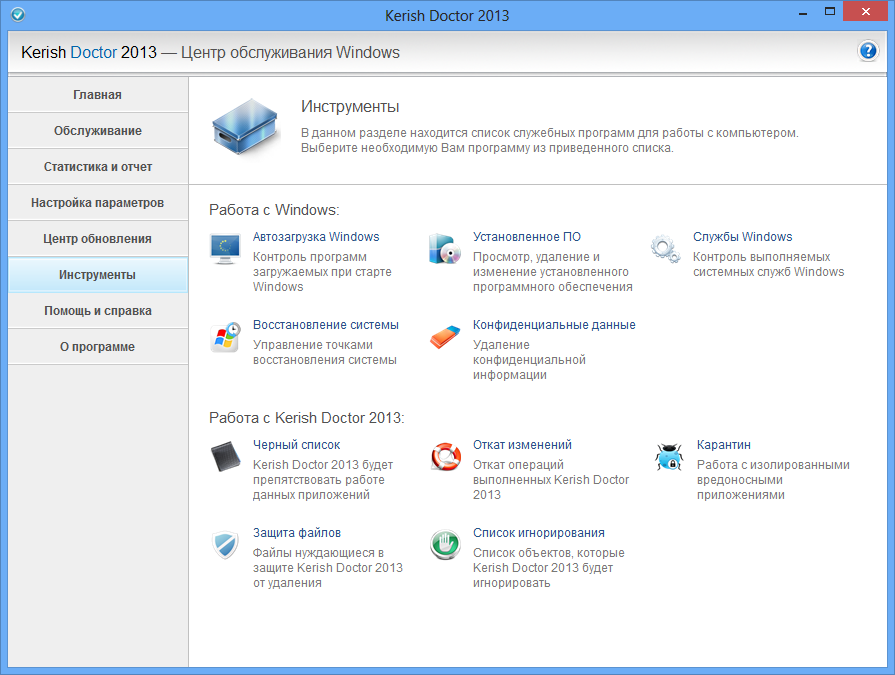895x675 pixels.
Task: Click the 'Работа с Windows:' heading
Action: click(274, 210)
